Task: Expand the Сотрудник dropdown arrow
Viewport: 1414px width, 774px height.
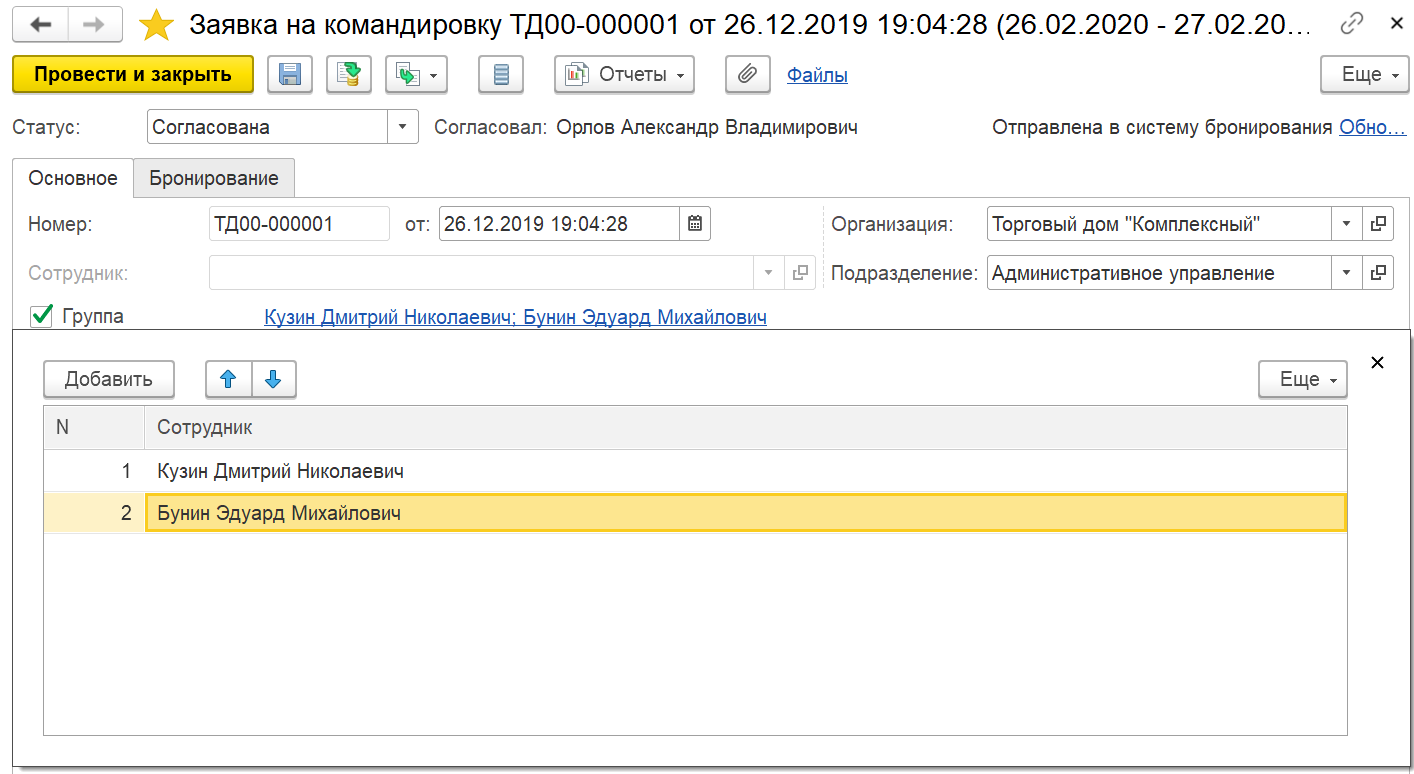Action: (769, 273)
